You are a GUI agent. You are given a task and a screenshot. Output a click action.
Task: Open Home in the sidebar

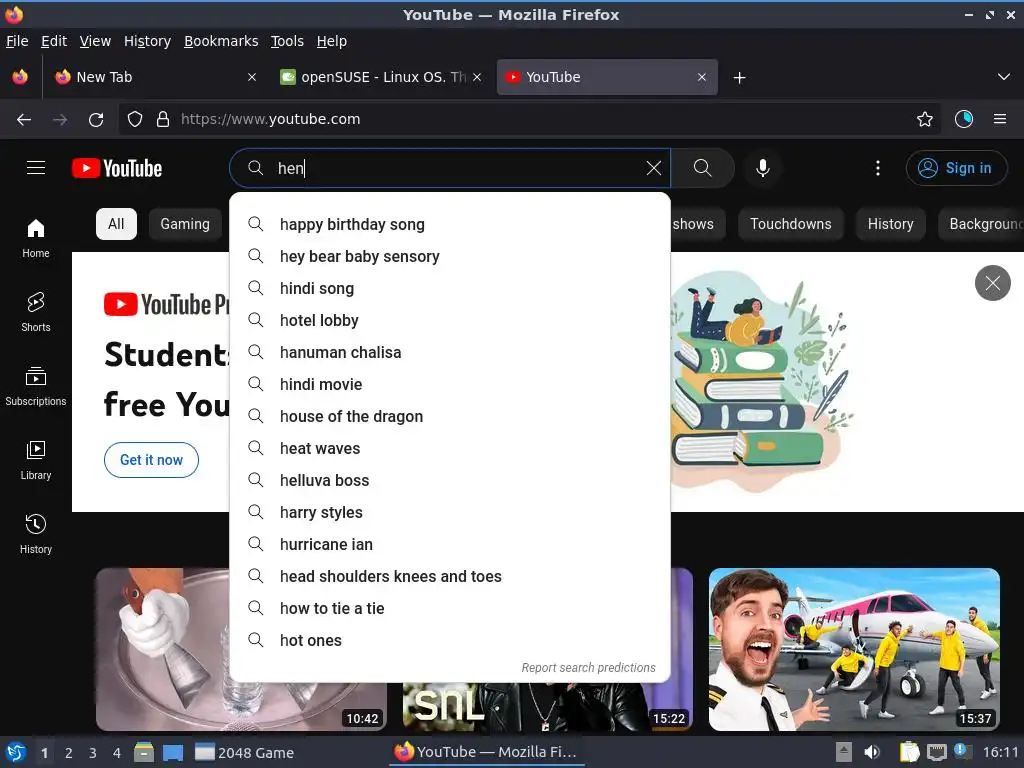(x=36, y=239)
